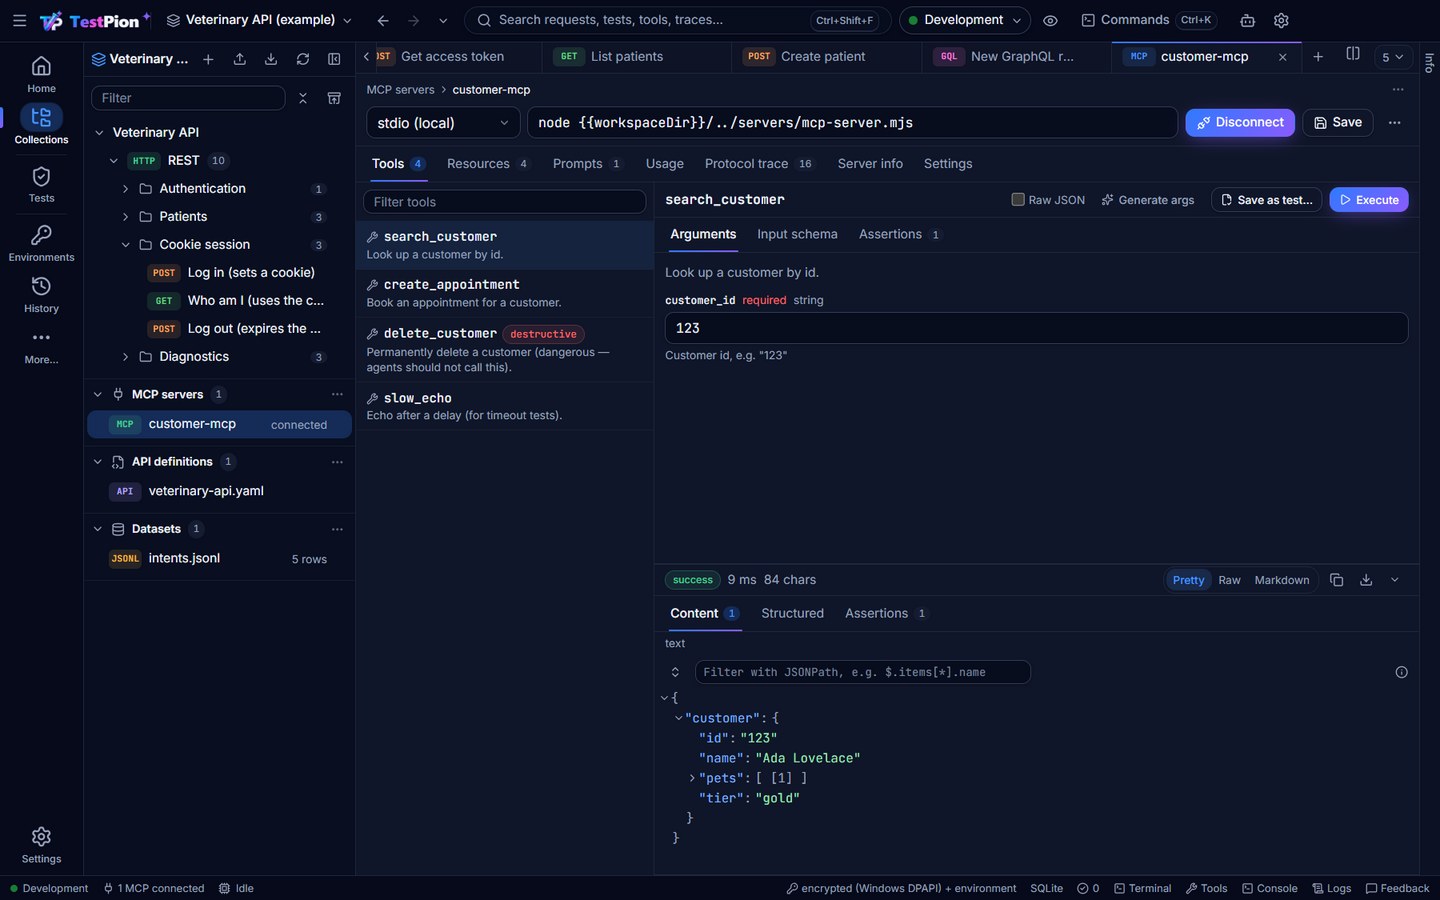This screenshot has height=900, width=1440.
Task: Click the Generate args button
Action: coord(1148,200)
